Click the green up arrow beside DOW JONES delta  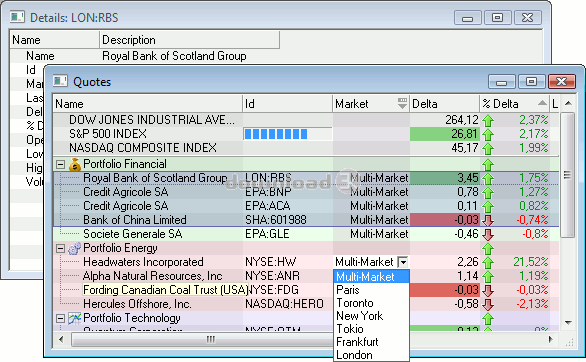488,121
